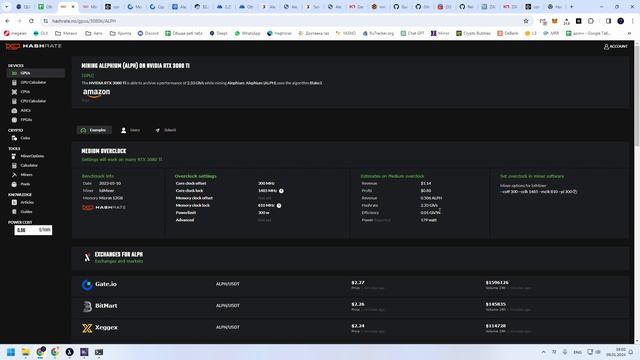
Task: Open the MetaMask fox extension
Action: pos(554,21)
